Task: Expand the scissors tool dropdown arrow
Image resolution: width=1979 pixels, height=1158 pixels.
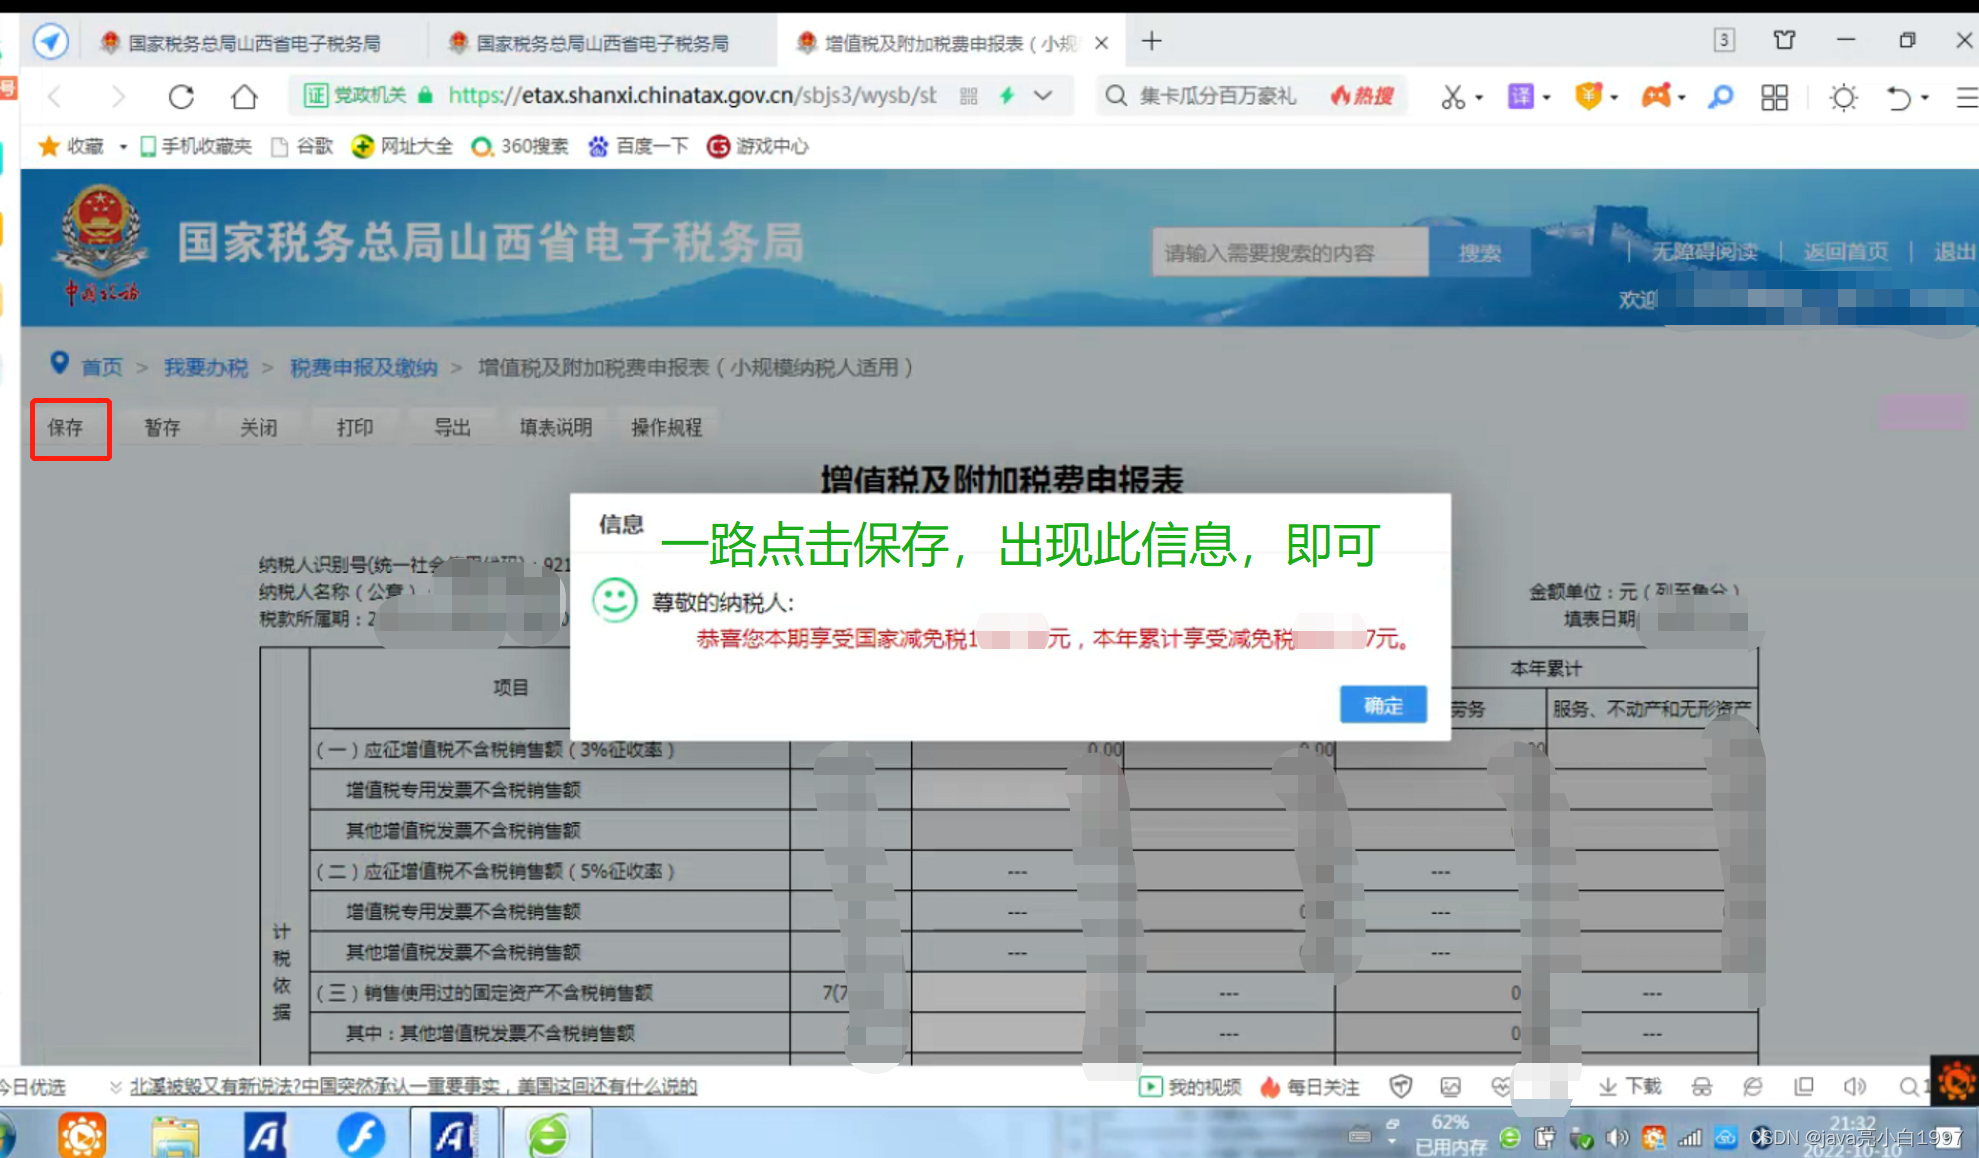Action: [x=1479, y=98]
